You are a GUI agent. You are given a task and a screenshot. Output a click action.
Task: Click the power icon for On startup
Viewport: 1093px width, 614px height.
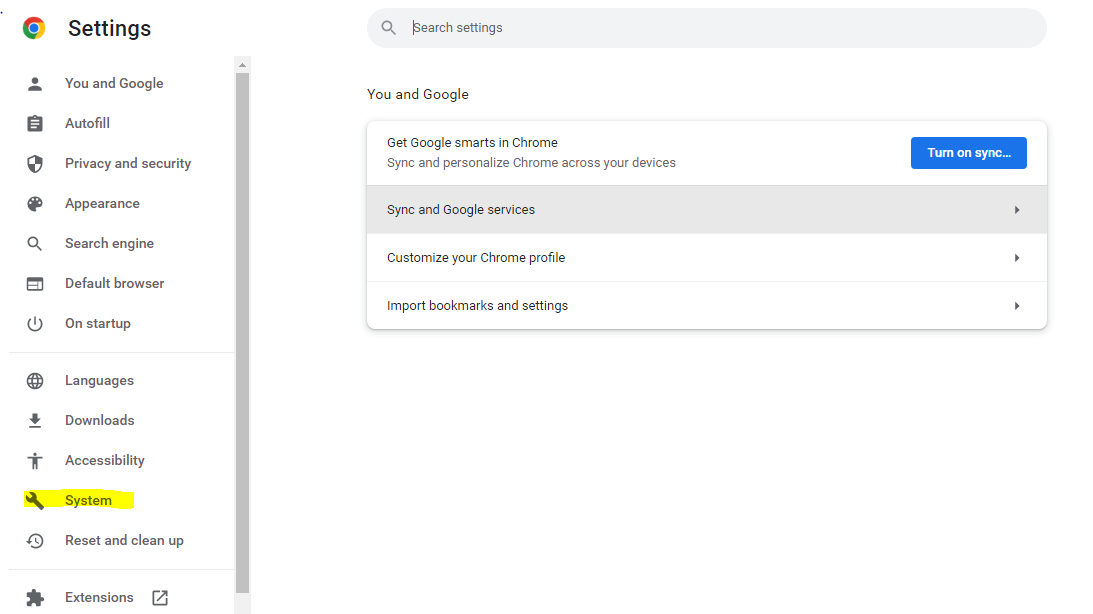tap(35, 324)
